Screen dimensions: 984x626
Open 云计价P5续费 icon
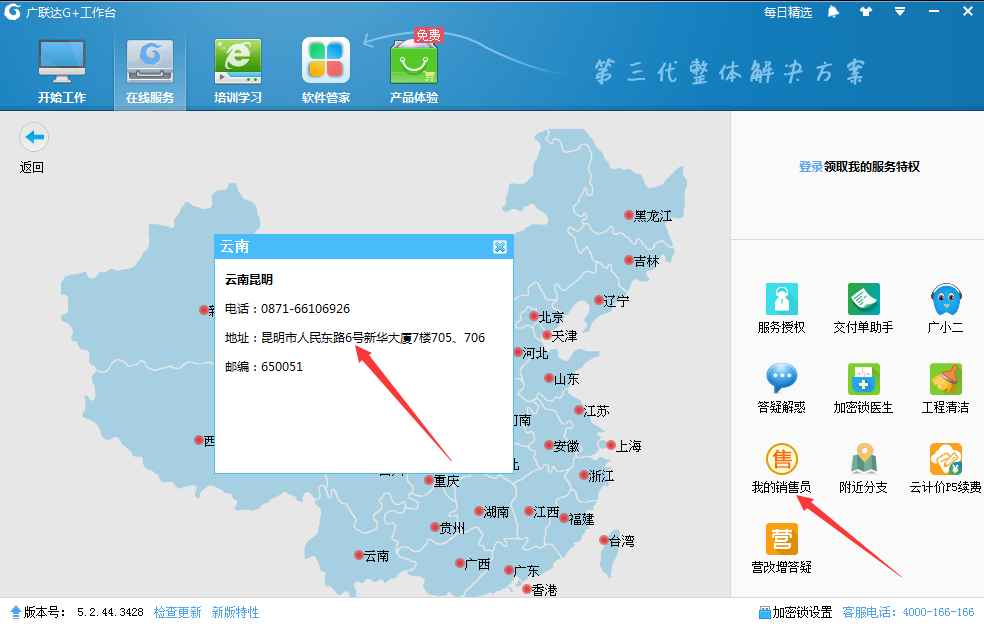pos(946,459)
